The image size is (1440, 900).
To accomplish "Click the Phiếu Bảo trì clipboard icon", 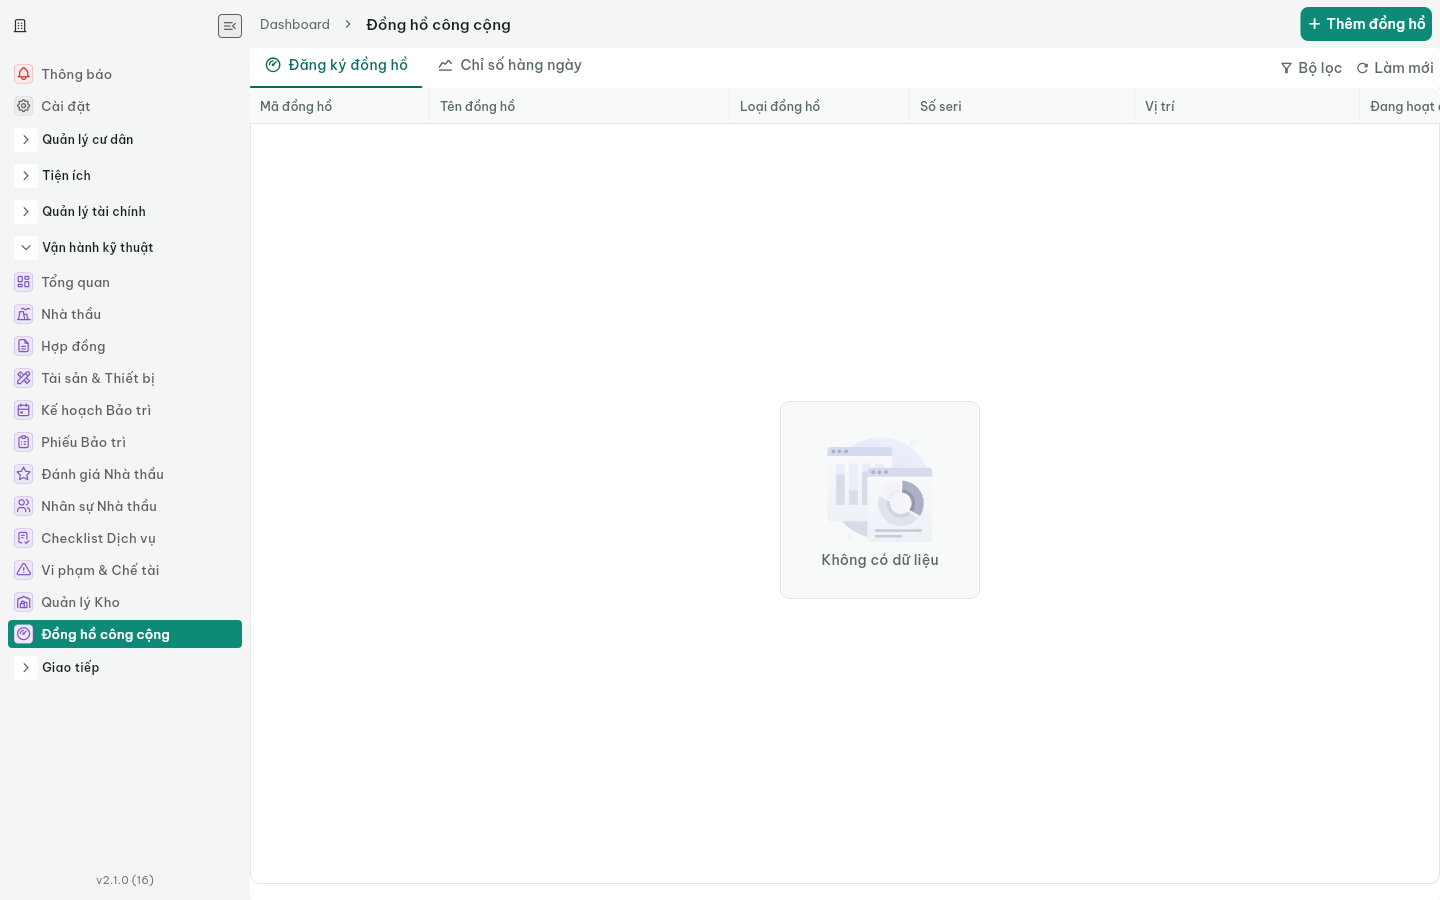I will (x=24, y=442).
